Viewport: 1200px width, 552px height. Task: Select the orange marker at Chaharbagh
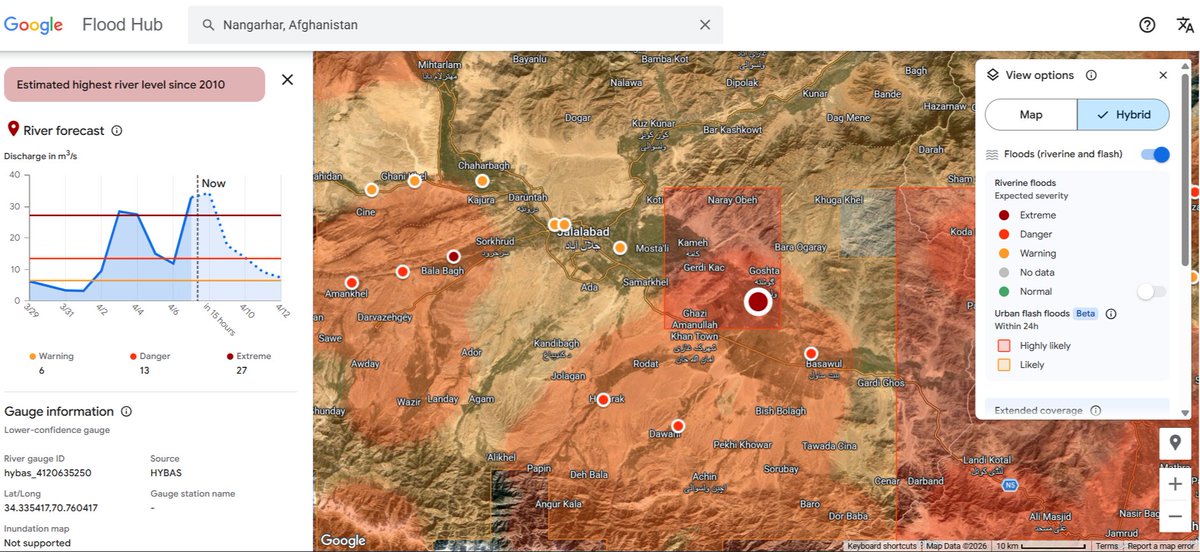click(x=482, y=181)
